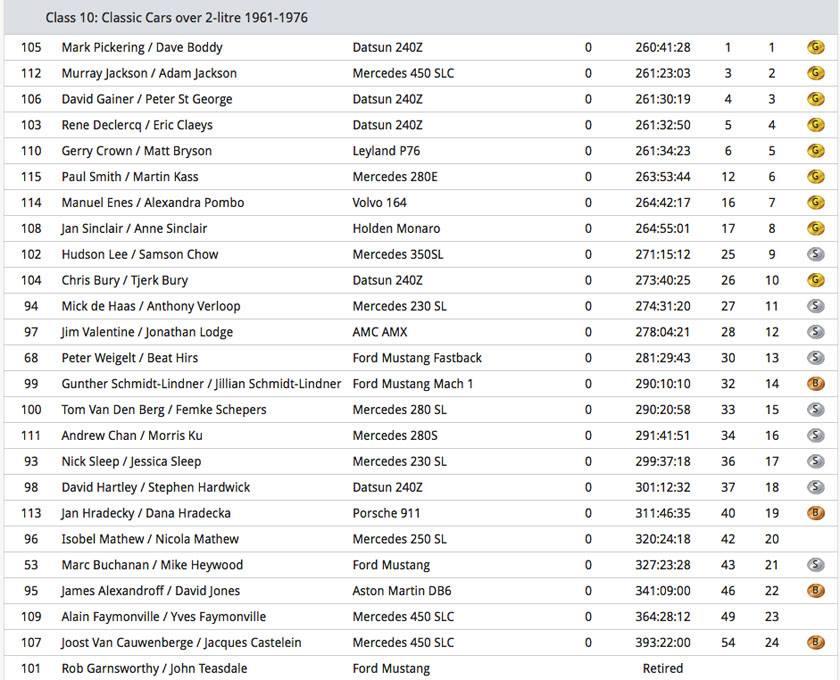
Task: Click crew 'Manuel Enes / Alexandra Pombo'
Action: 153,203
